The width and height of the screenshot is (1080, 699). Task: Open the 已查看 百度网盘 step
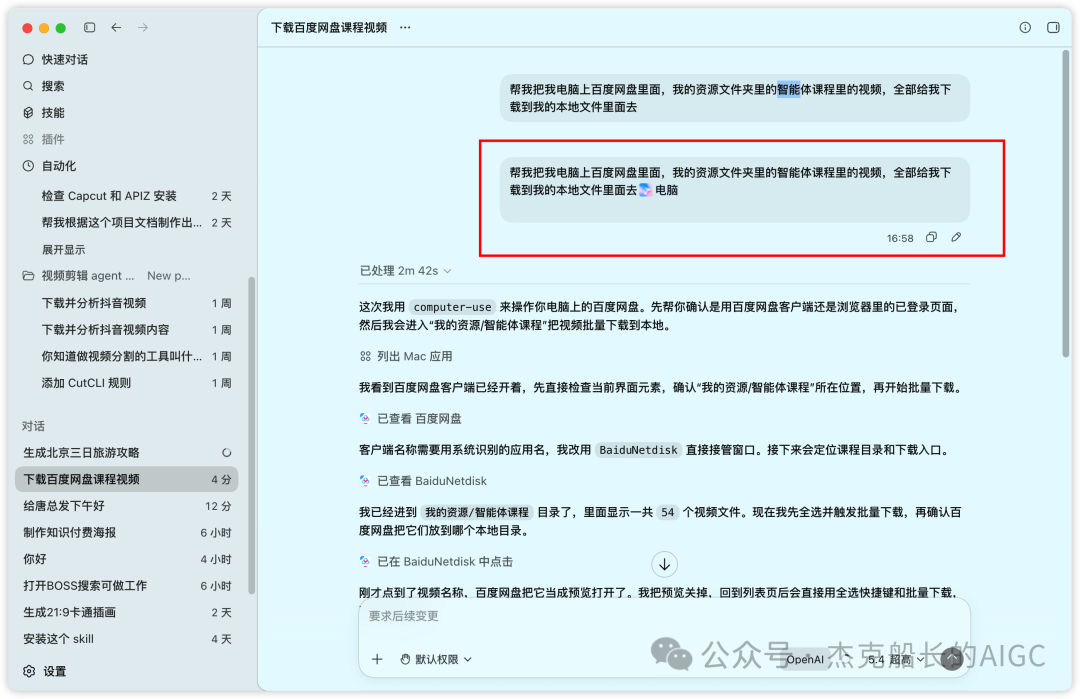point(411,419)
